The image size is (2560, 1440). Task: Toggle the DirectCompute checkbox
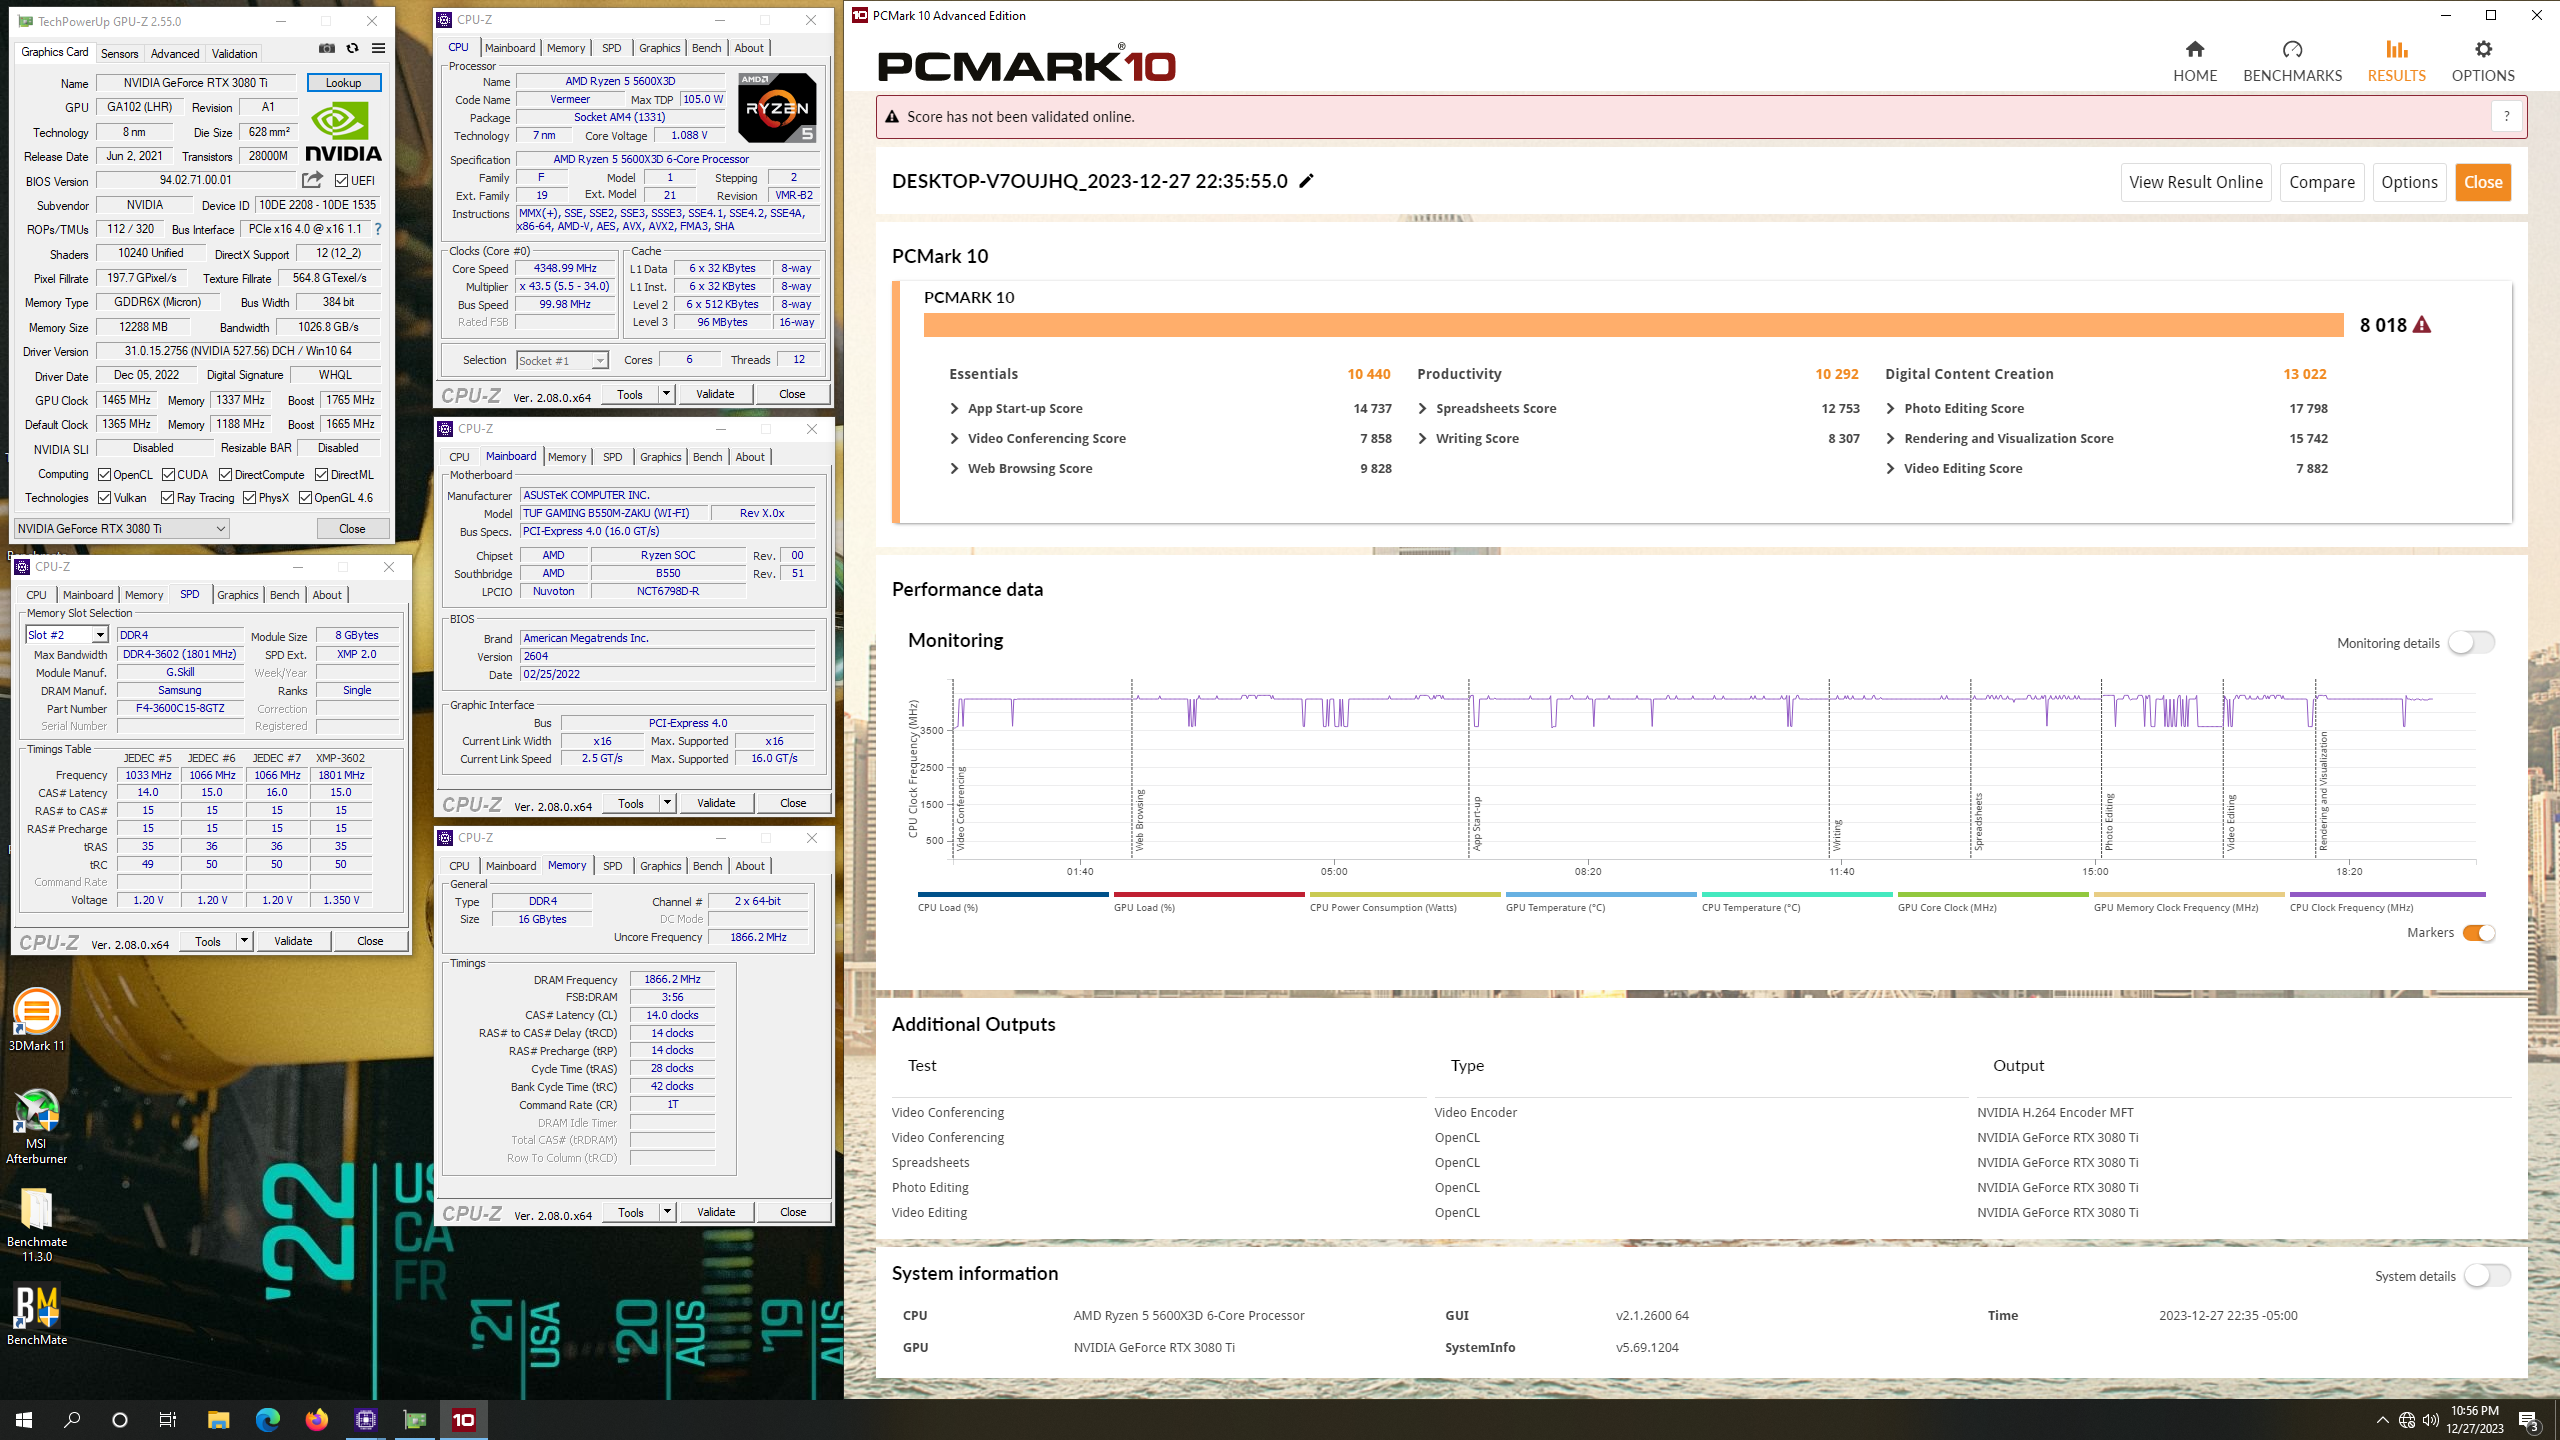[x=225, y=474]
